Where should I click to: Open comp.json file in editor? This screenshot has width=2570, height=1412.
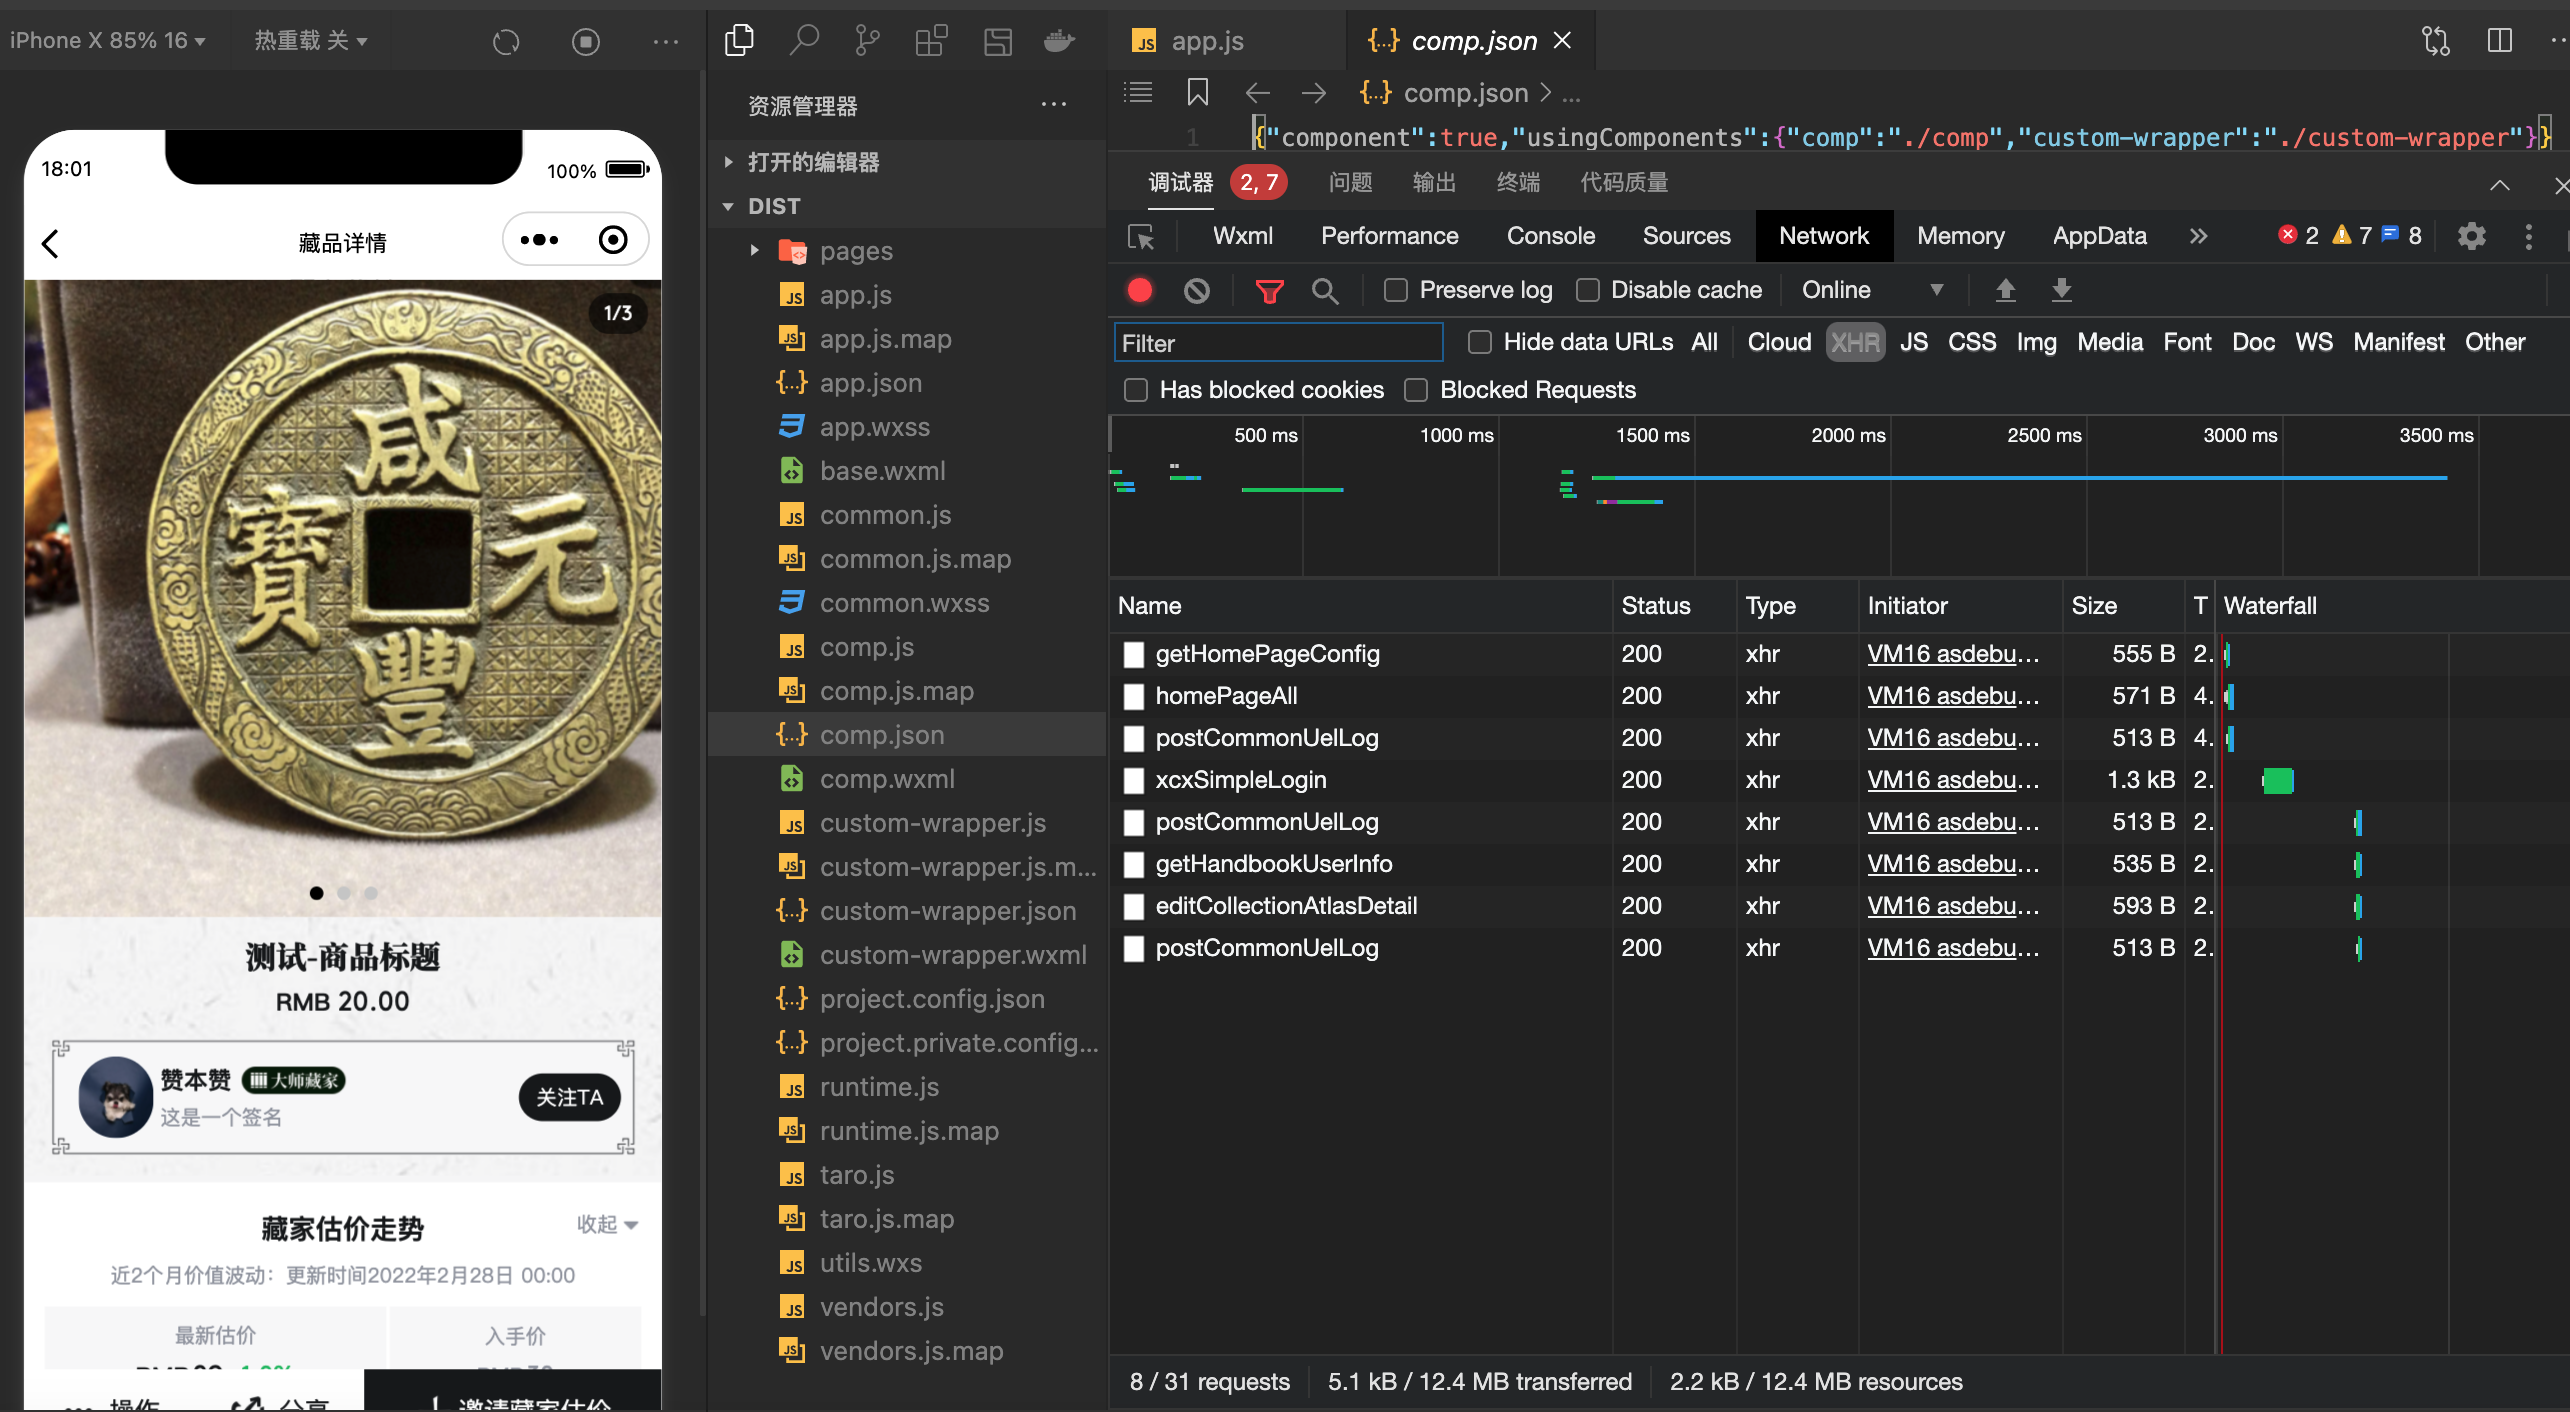click(880, 732)
